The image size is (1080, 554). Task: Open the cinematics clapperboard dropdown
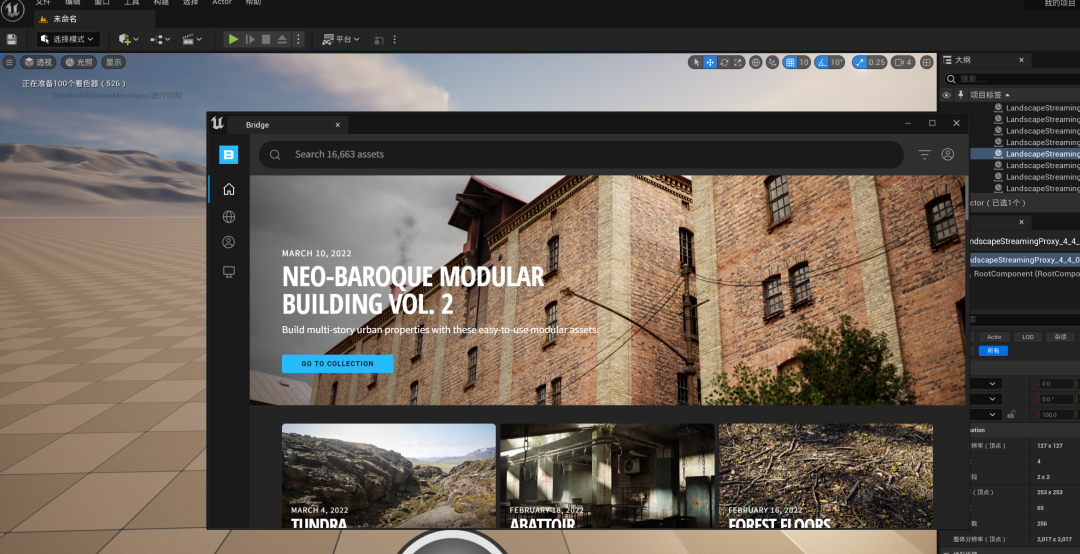click(x=191, y=39)
